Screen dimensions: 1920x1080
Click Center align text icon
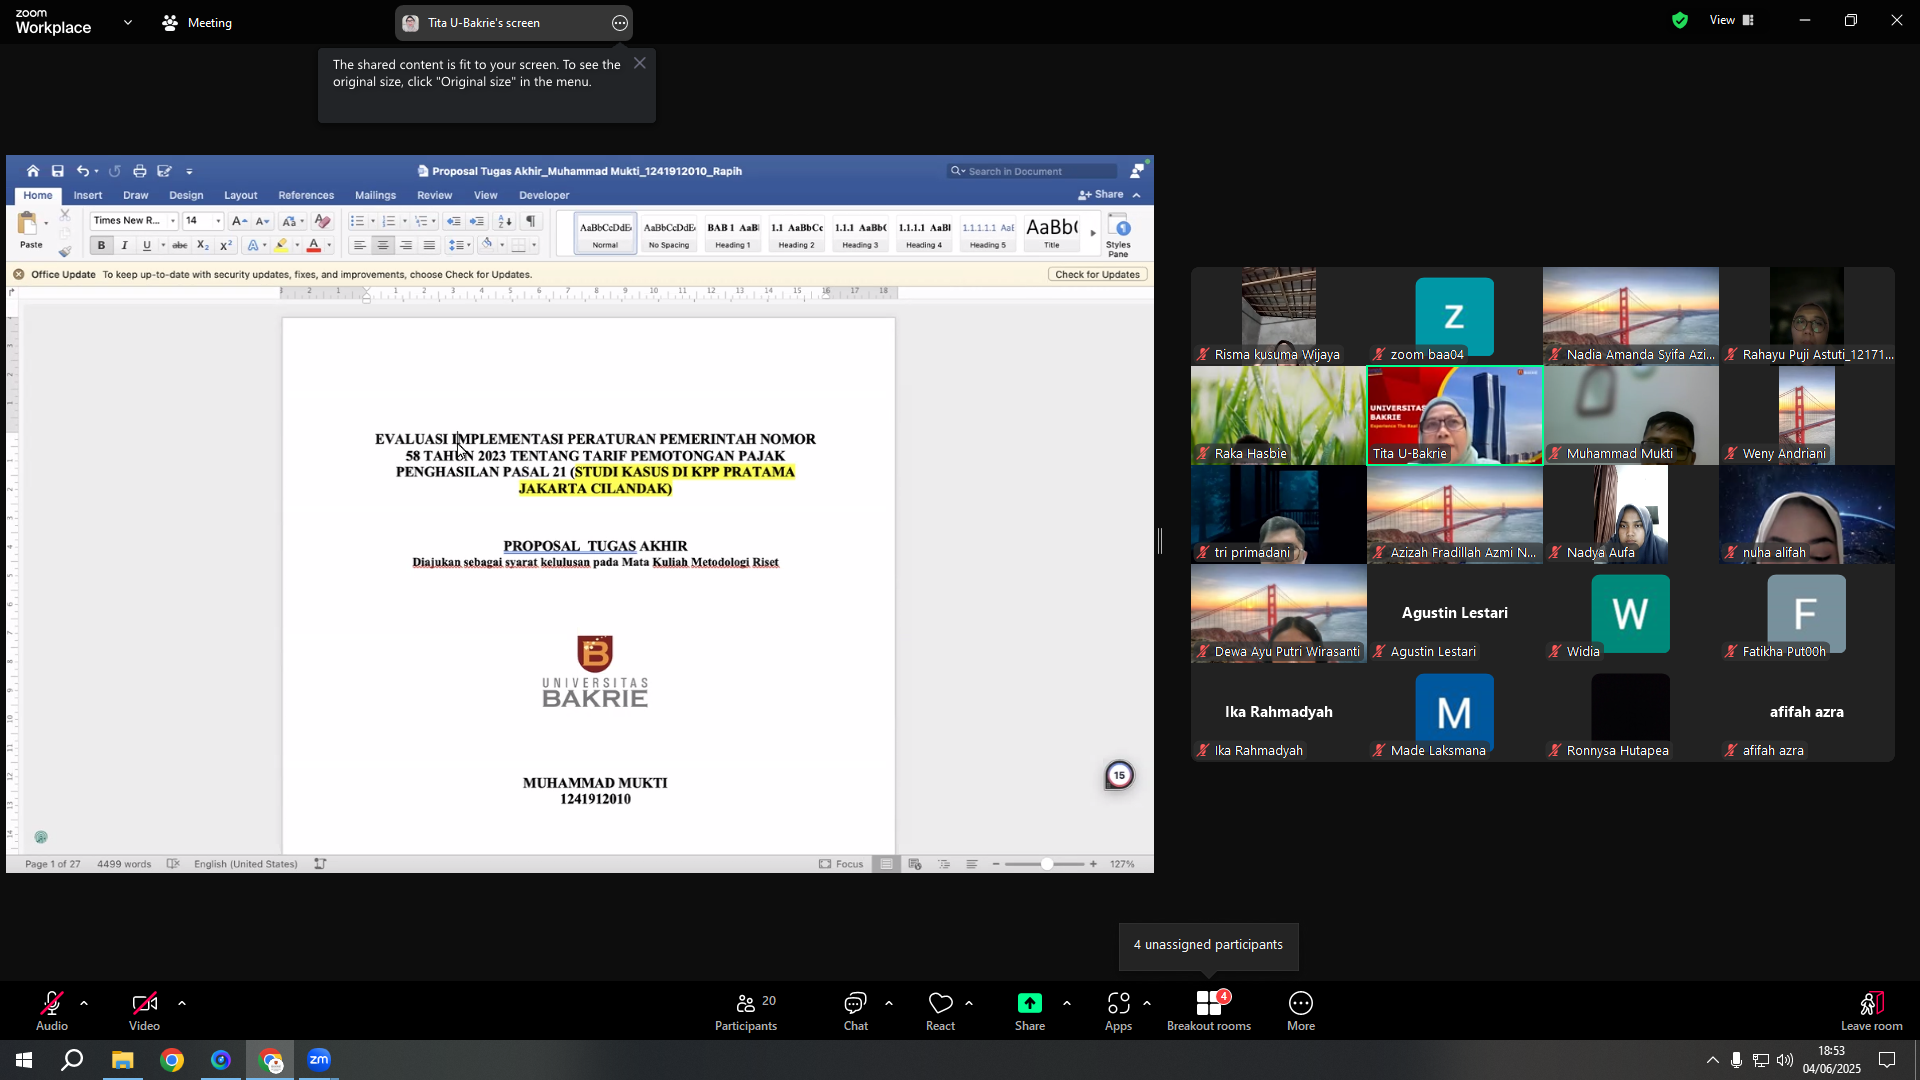(383, 245)
